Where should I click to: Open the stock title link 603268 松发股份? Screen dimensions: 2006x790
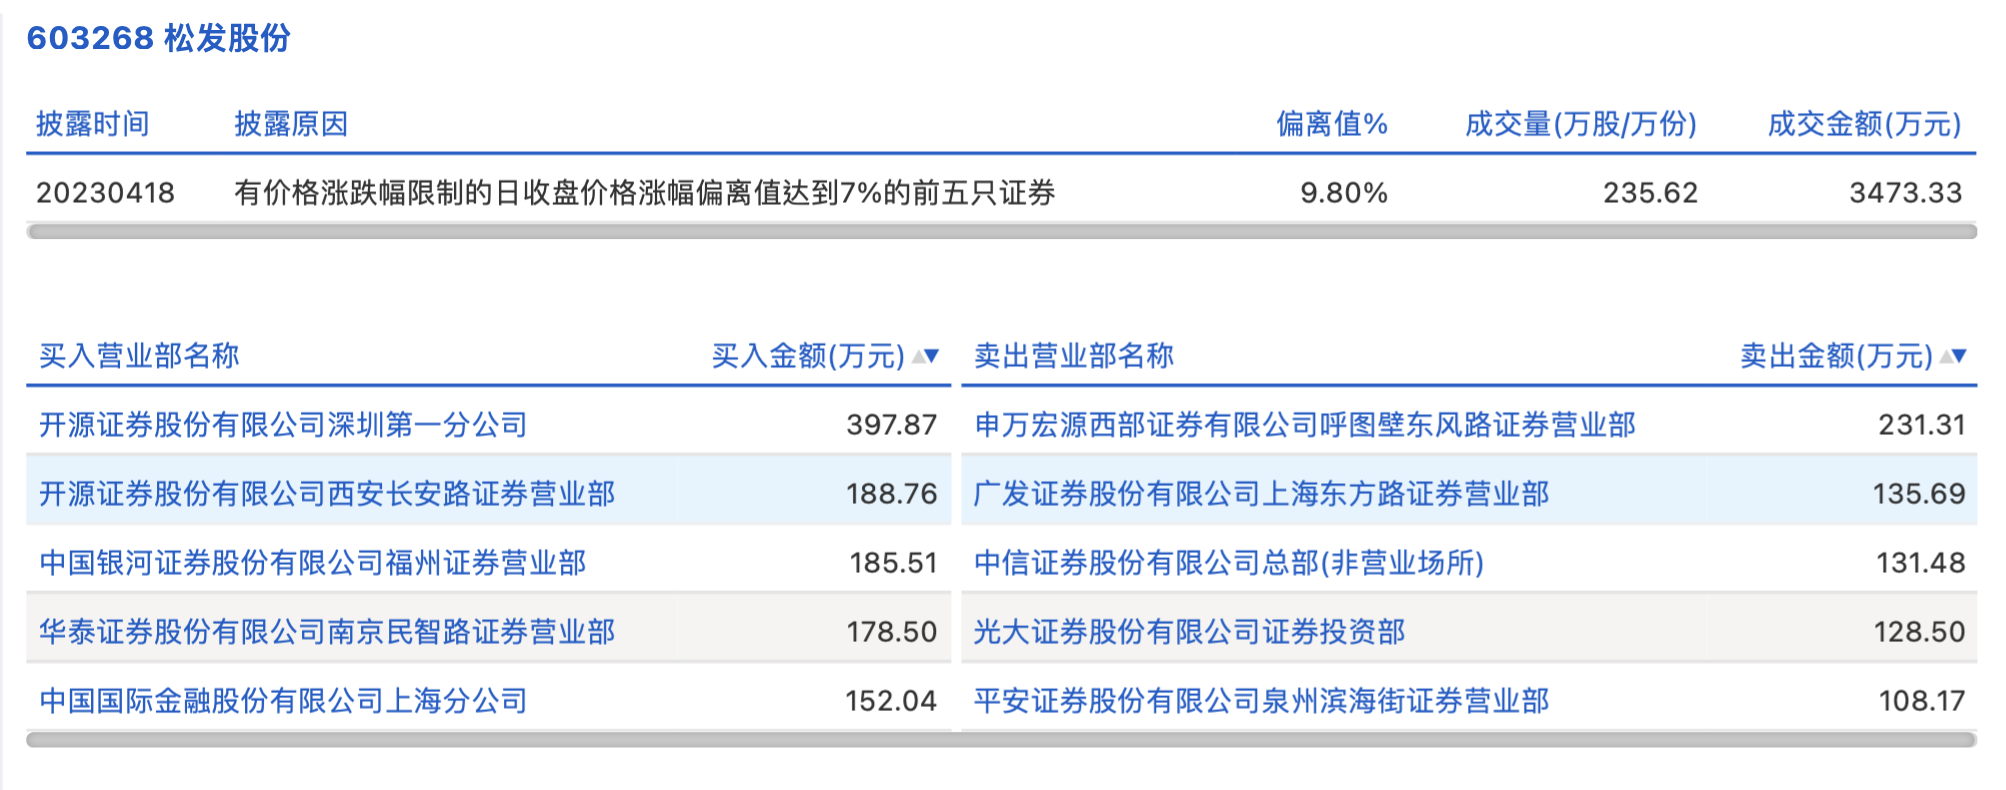point(158,38)
